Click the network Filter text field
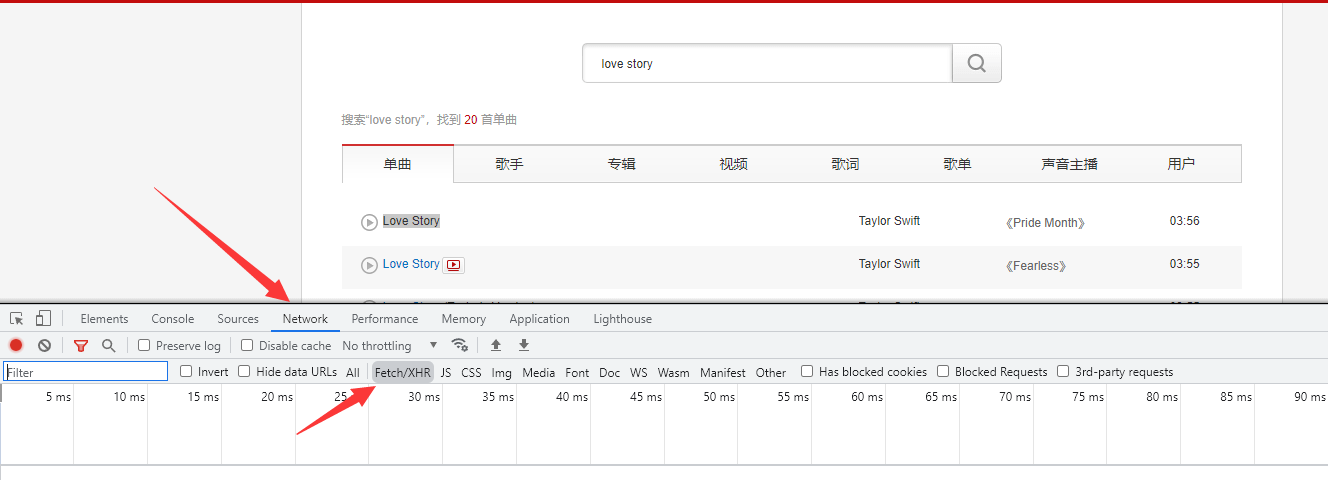 [x=86, y=372]
